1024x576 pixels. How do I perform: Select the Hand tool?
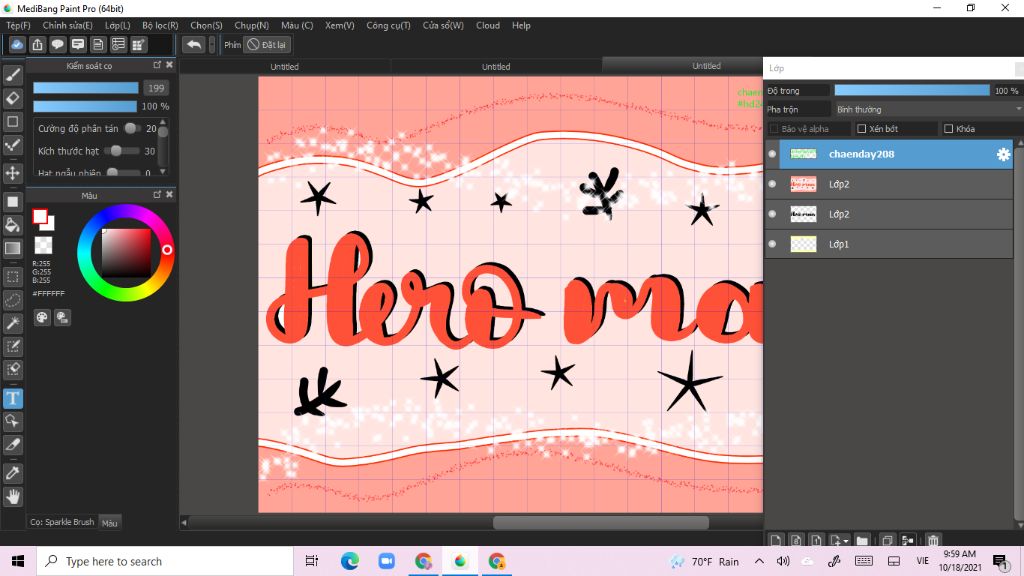12,497
